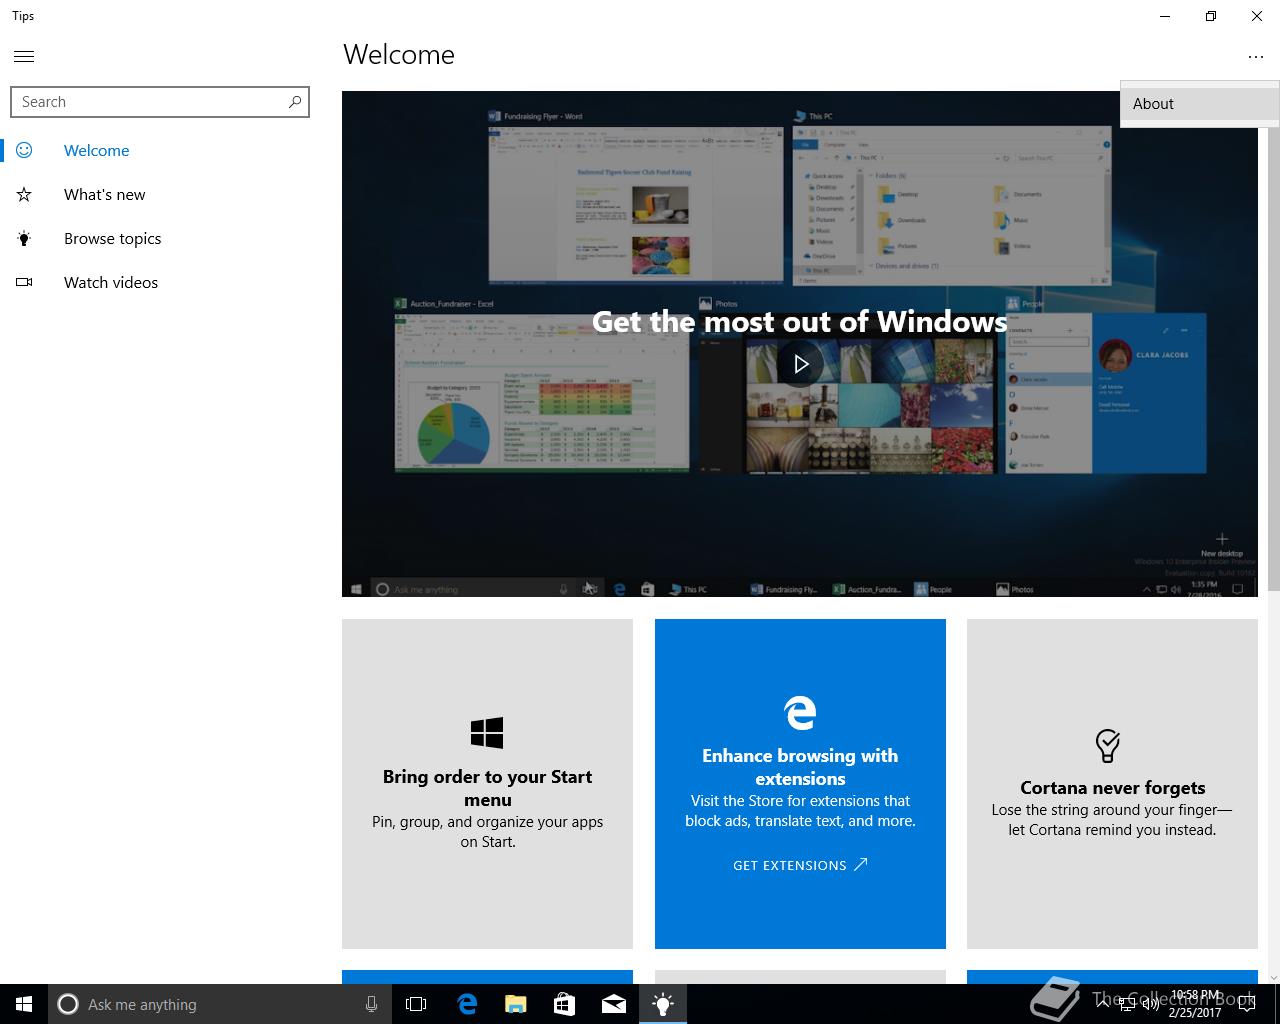Viewport: 1280px width, 1024px height.
Task: Launch Microsoft Edge from taskbar
Action: tap(466, 1004)
